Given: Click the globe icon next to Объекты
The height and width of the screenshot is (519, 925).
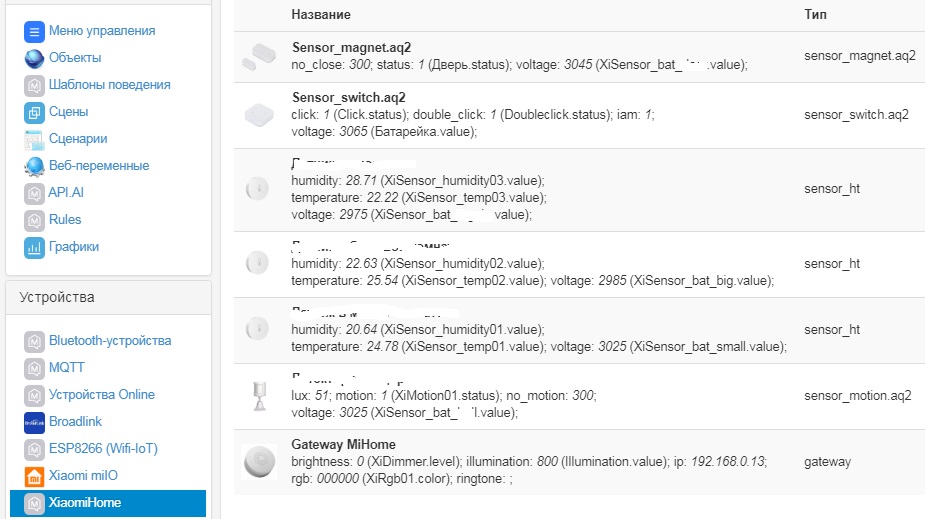Looking at the screenshot, I should [x=34, y=58].
